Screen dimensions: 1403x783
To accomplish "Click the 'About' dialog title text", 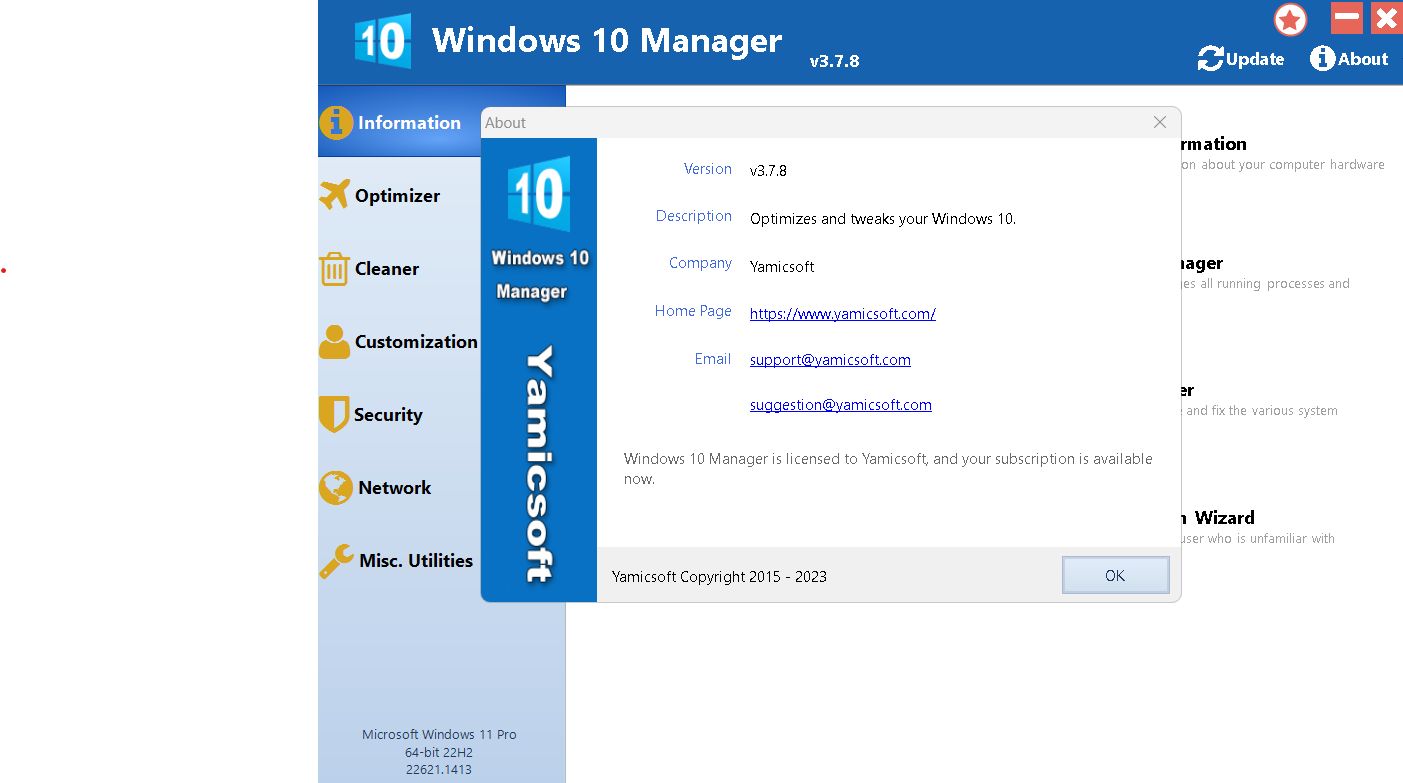I will click(505, 123).
